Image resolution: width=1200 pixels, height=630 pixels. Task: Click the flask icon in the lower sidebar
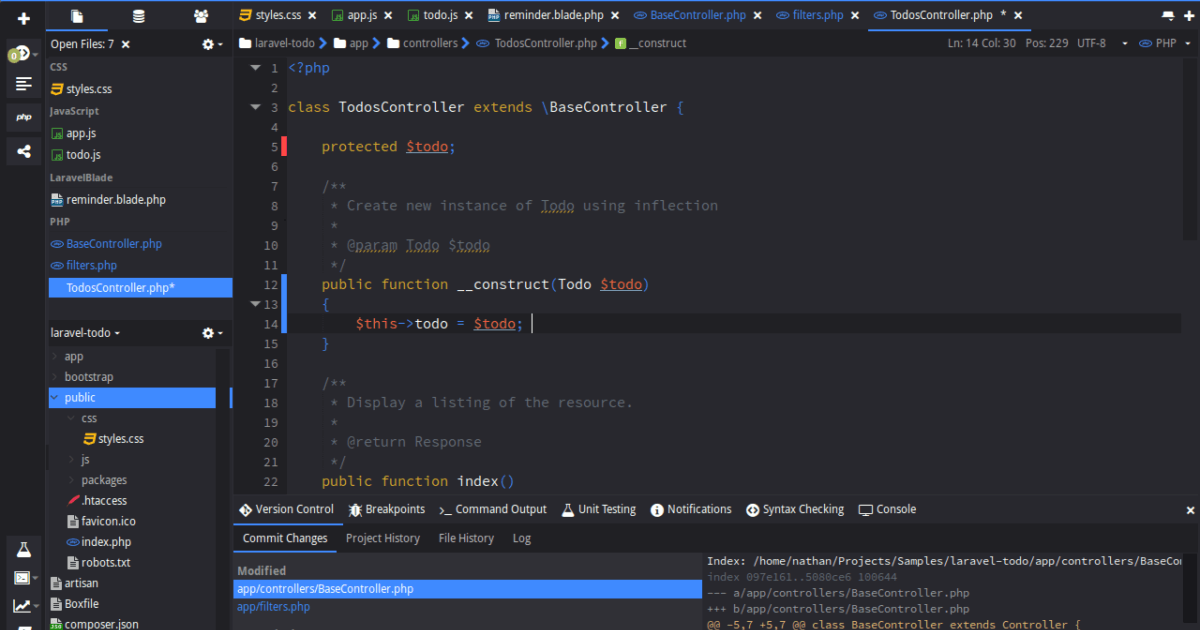tap(23, 549)
